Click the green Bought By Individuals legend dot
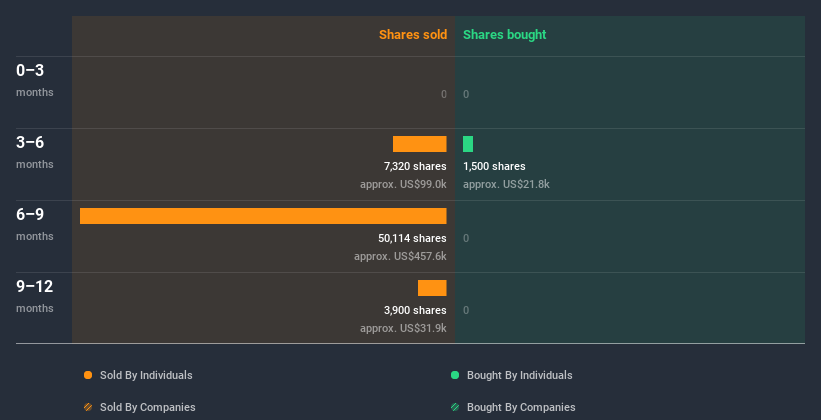 point(455,375)
